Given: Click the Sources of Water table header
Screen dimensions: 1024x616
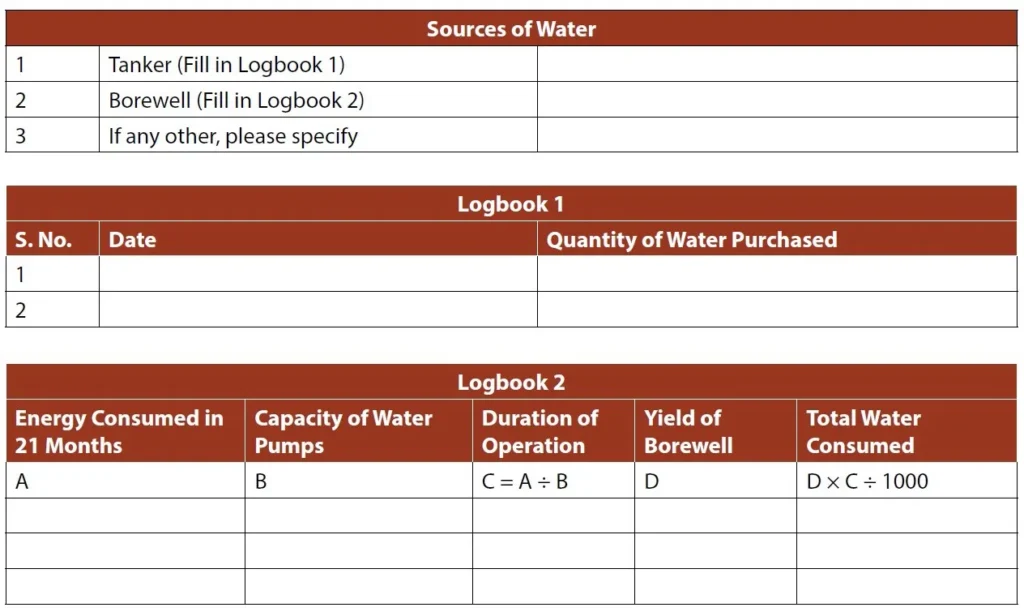Looking at the screenshot, I should coord(511,29).
